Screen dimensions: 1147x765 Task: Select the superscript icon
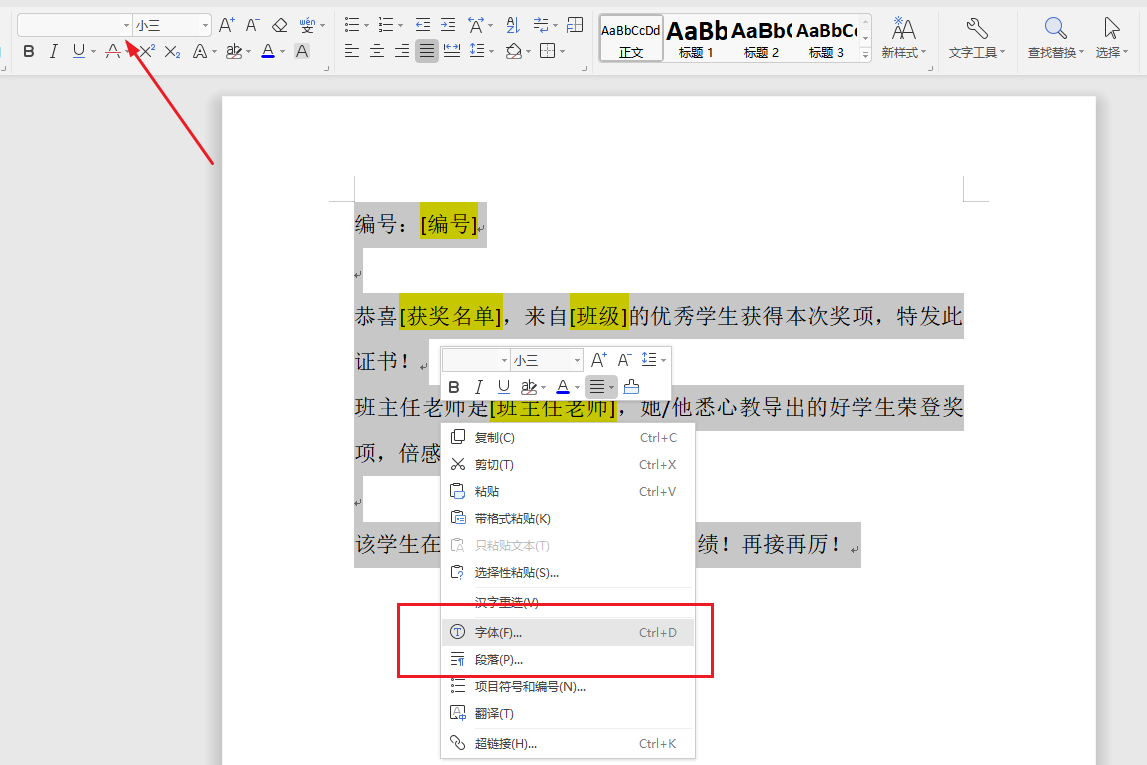click(148, 50)
